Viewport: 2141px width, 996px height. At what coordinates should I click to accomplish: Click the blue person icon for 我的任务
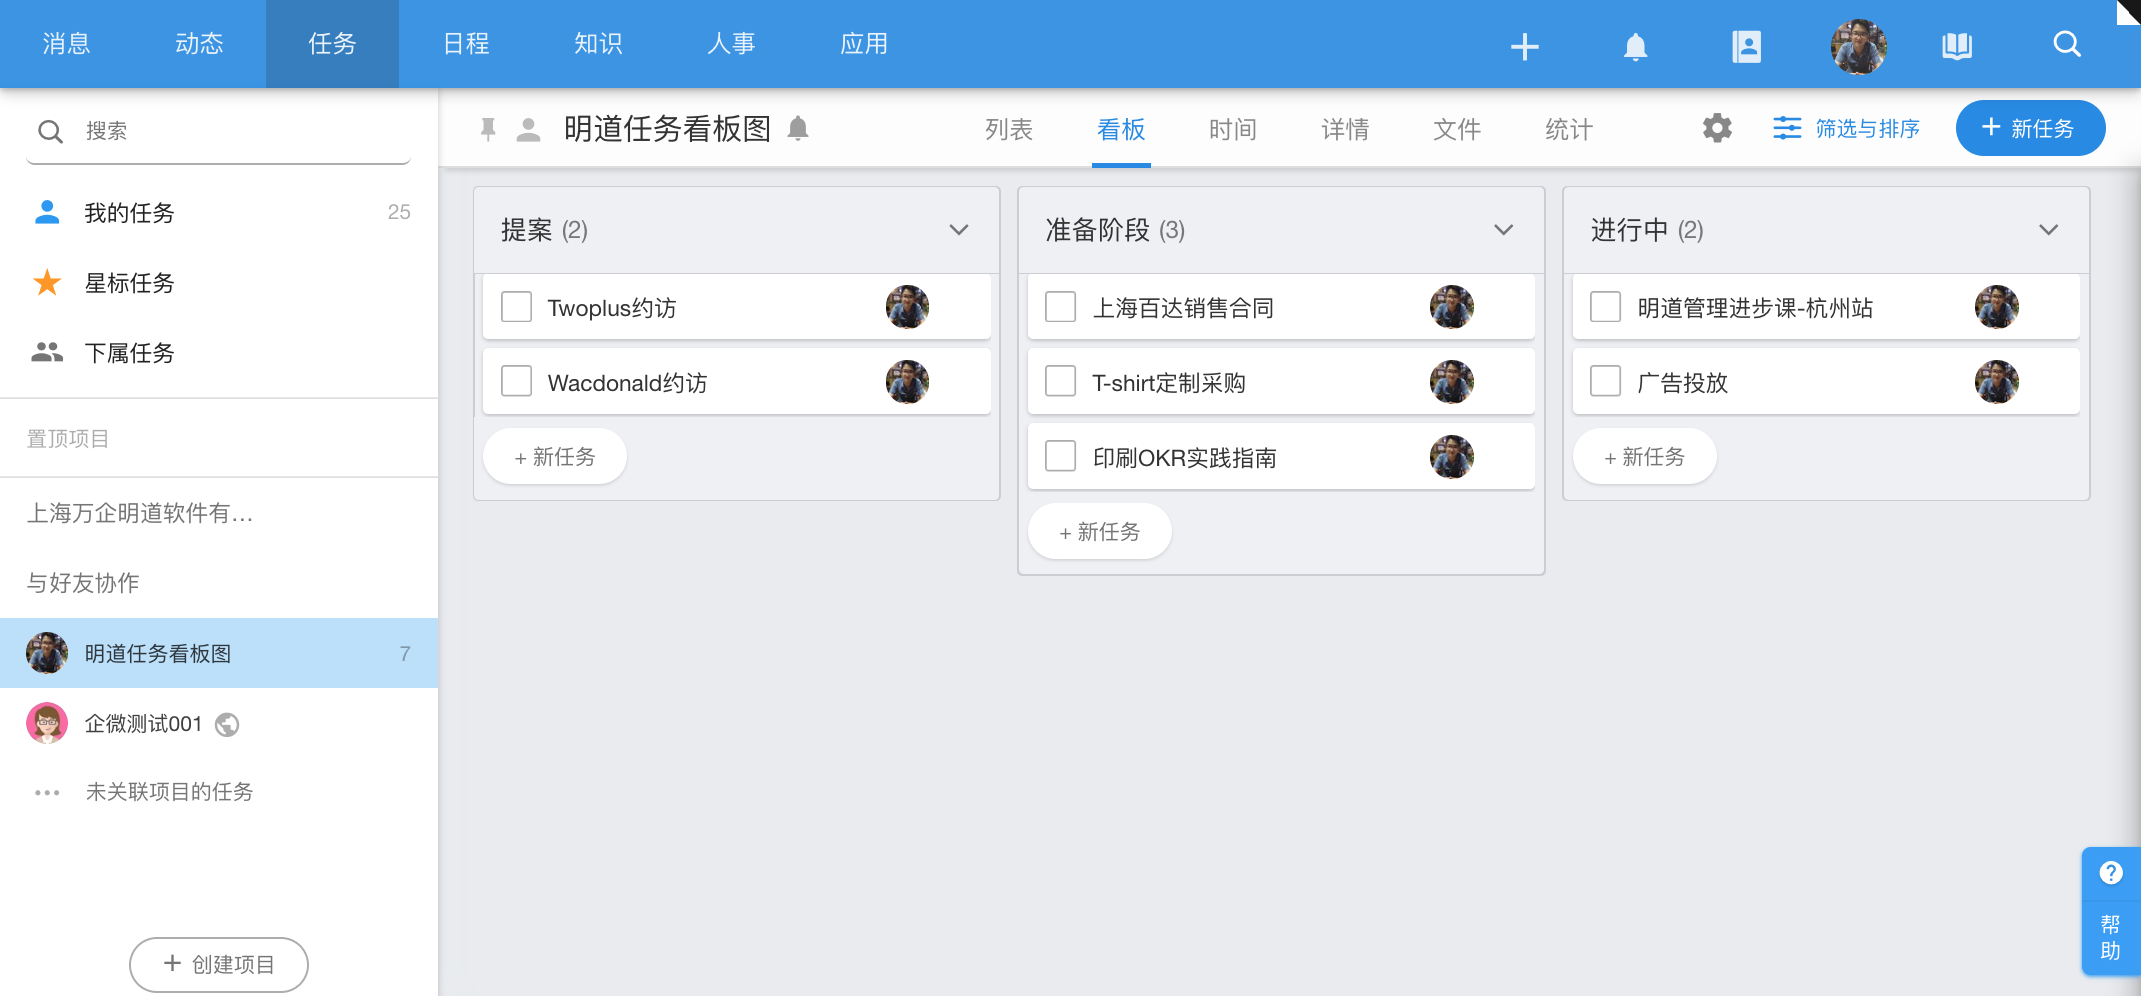[47, 212]
